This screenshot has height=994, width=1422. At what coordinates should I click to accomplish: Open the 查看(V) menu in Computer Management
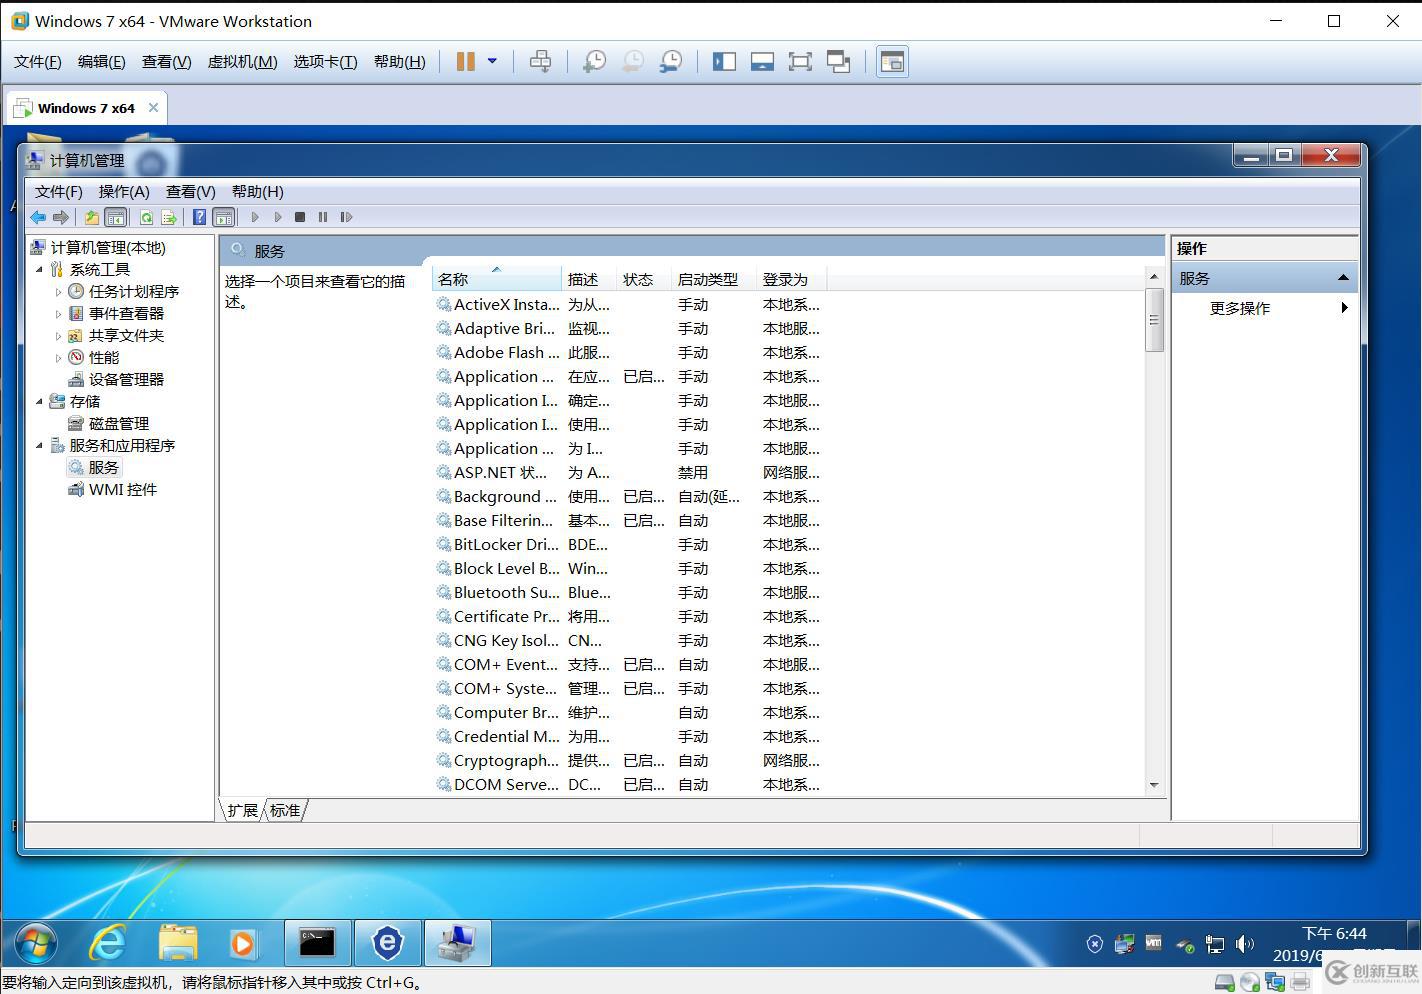[x=191, y=192]
